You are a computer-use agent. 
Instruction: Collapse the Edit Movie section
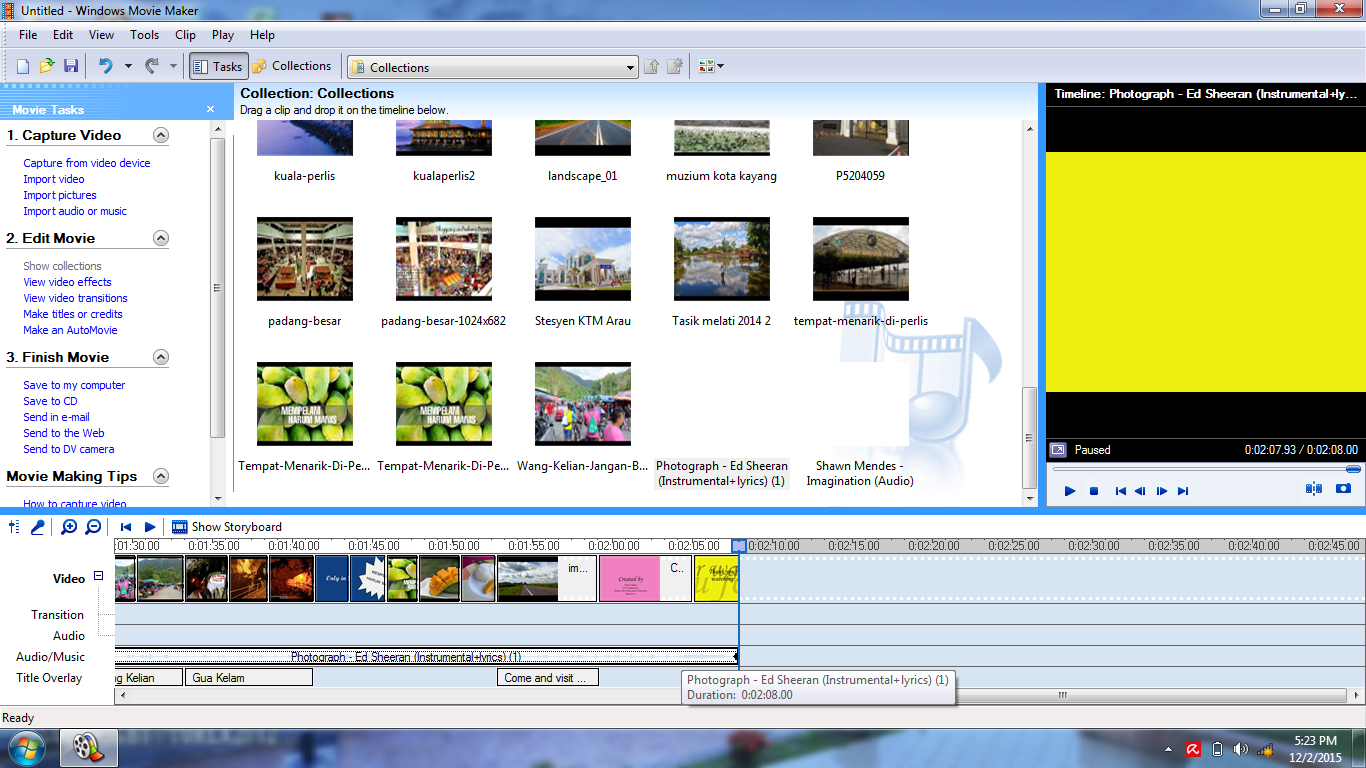coord(160,238)
